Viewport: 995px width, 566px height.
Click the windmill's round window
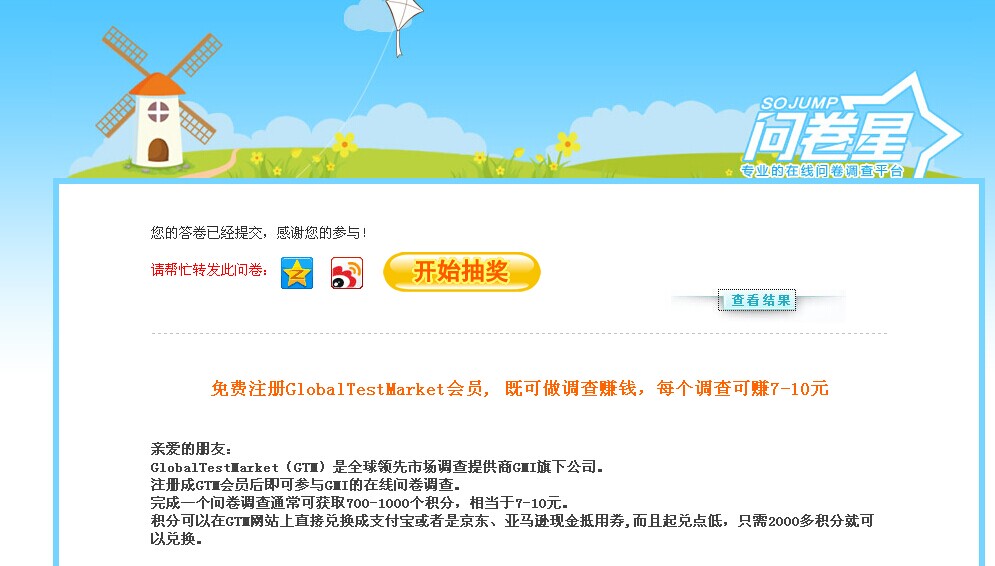tap(158, 112)
